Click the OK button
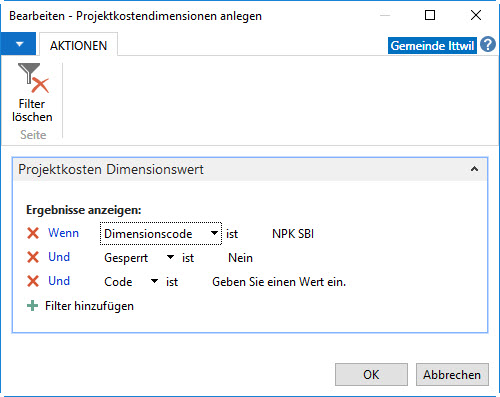 [x=371, y=375]
